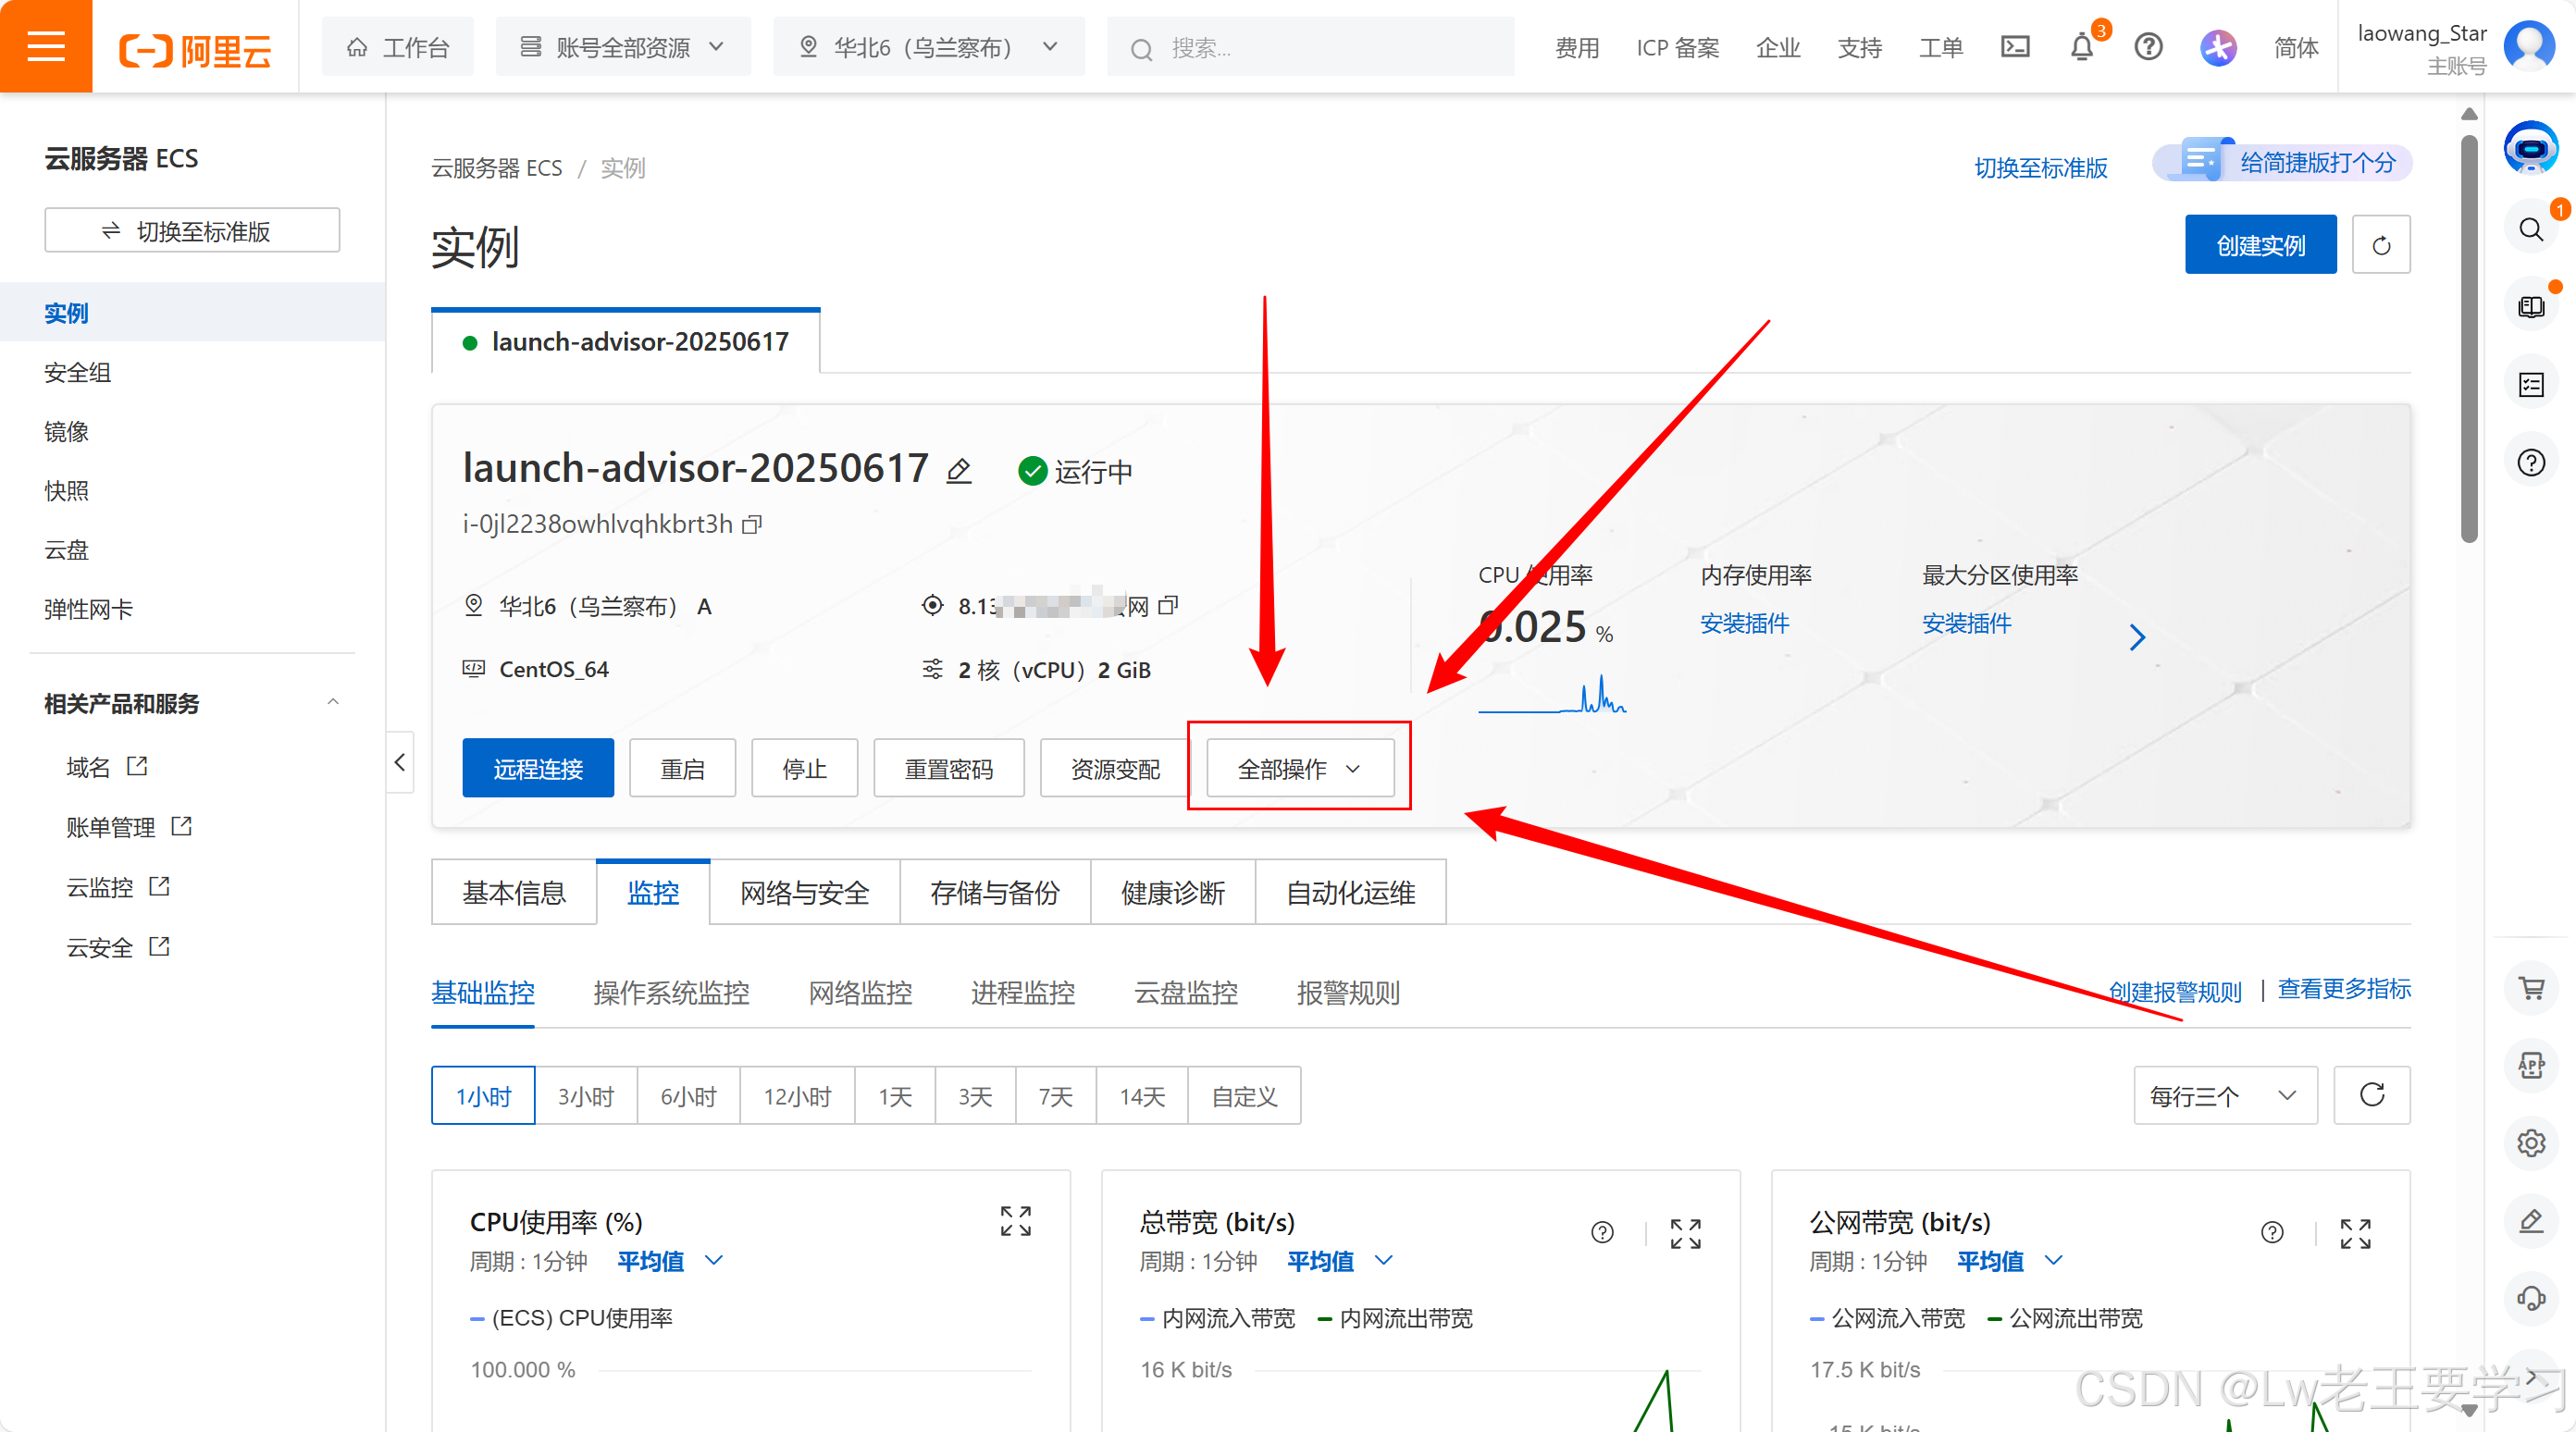Open the settings gear in right sidebar
The height and width of the screenshot is (1432, 2576).
(2531, 1143)
